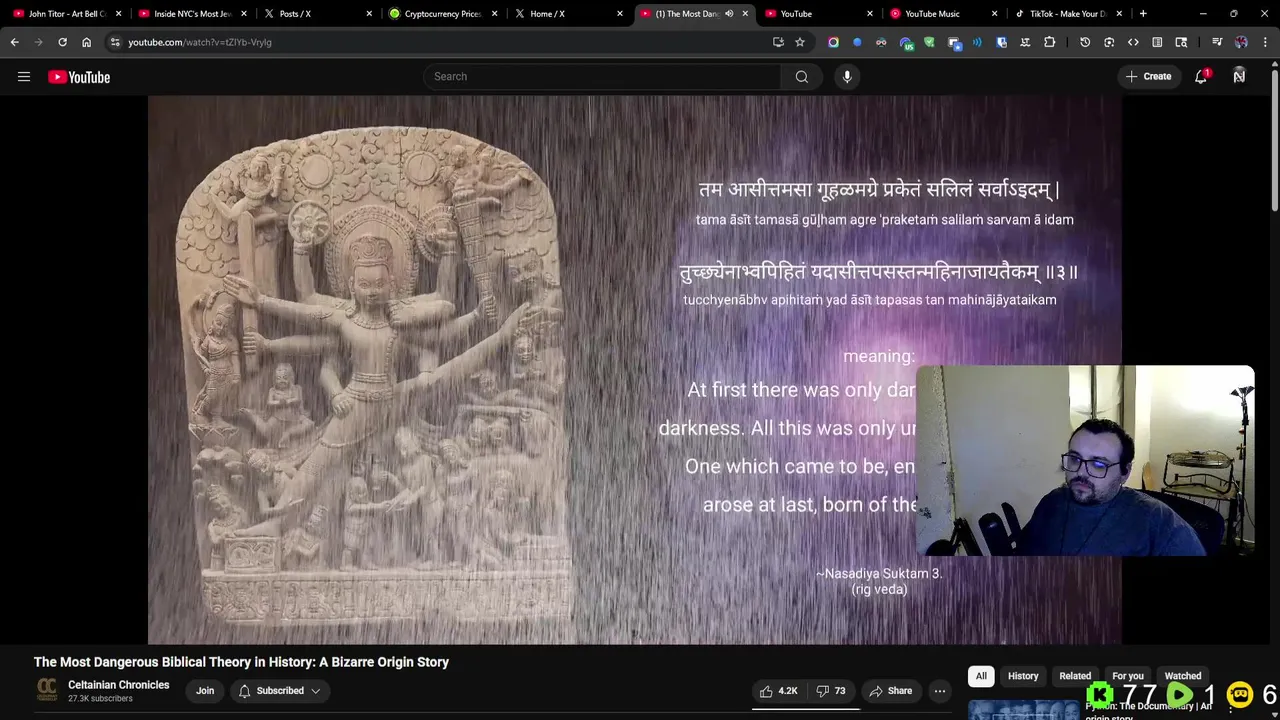Screen dimensions: 1280x720
Task: Bookmark this page with star icon
Action: [800, 42]
